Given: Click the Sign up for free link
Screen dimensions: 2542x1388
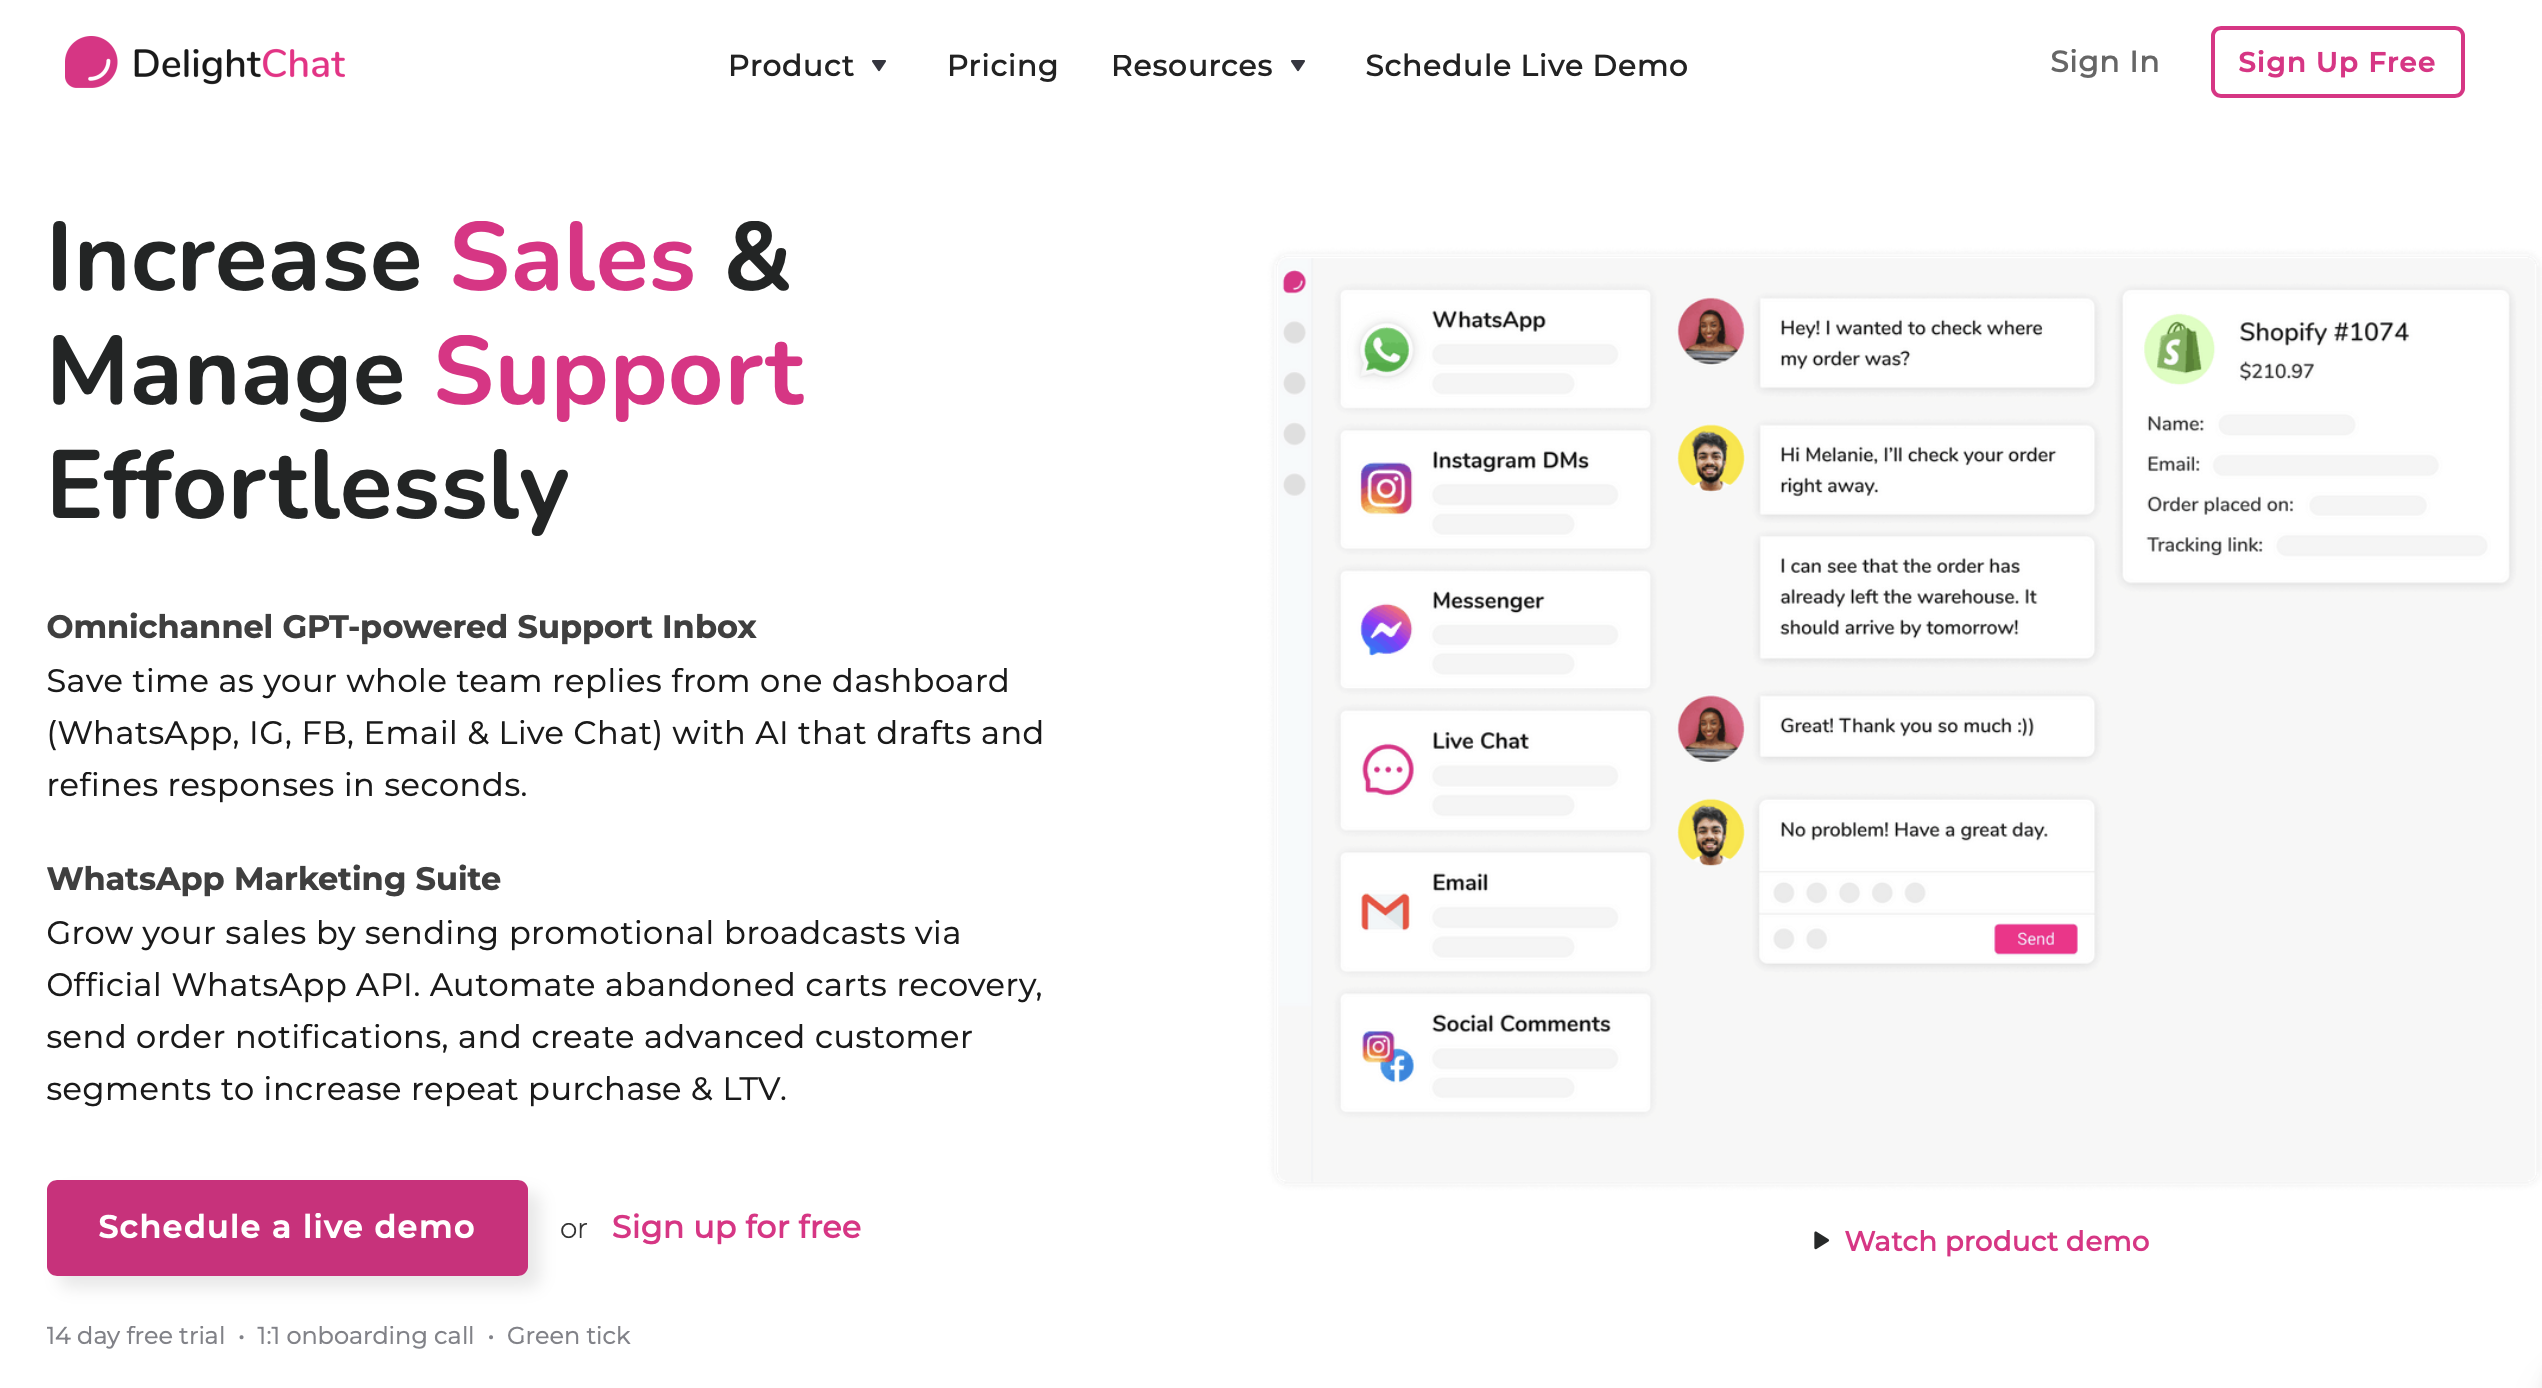Looking at the screenshot, I should coord(736,1227).
